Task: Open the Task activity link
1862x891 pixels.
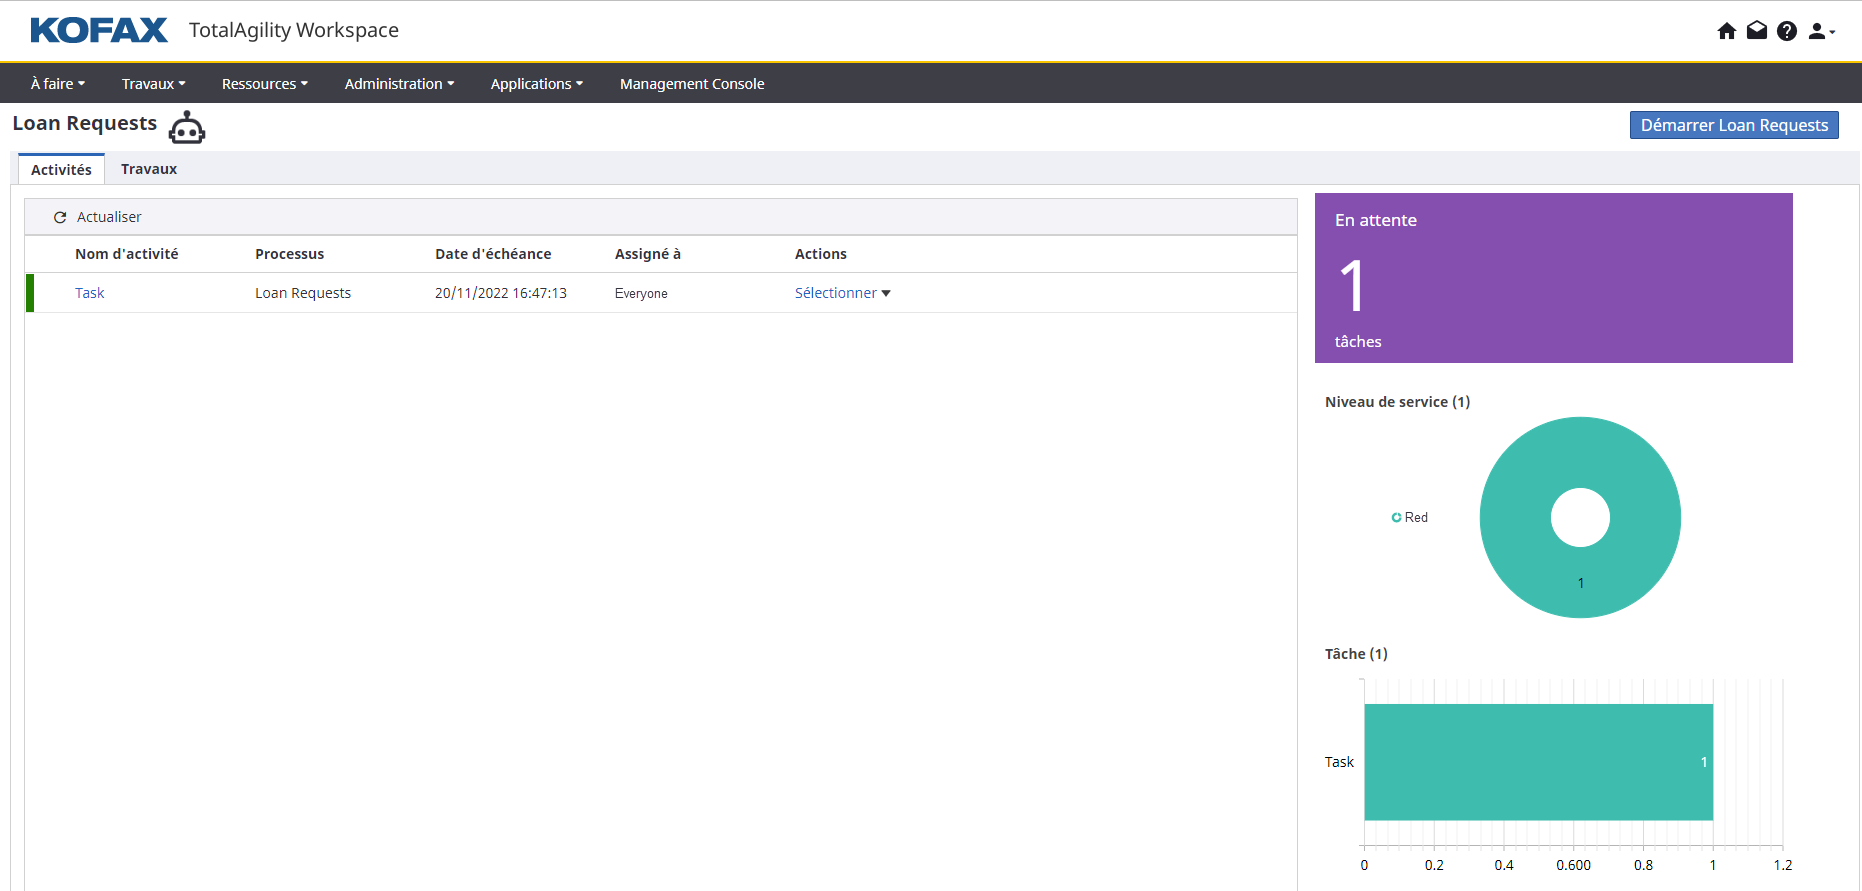Action: click(89, 293)
